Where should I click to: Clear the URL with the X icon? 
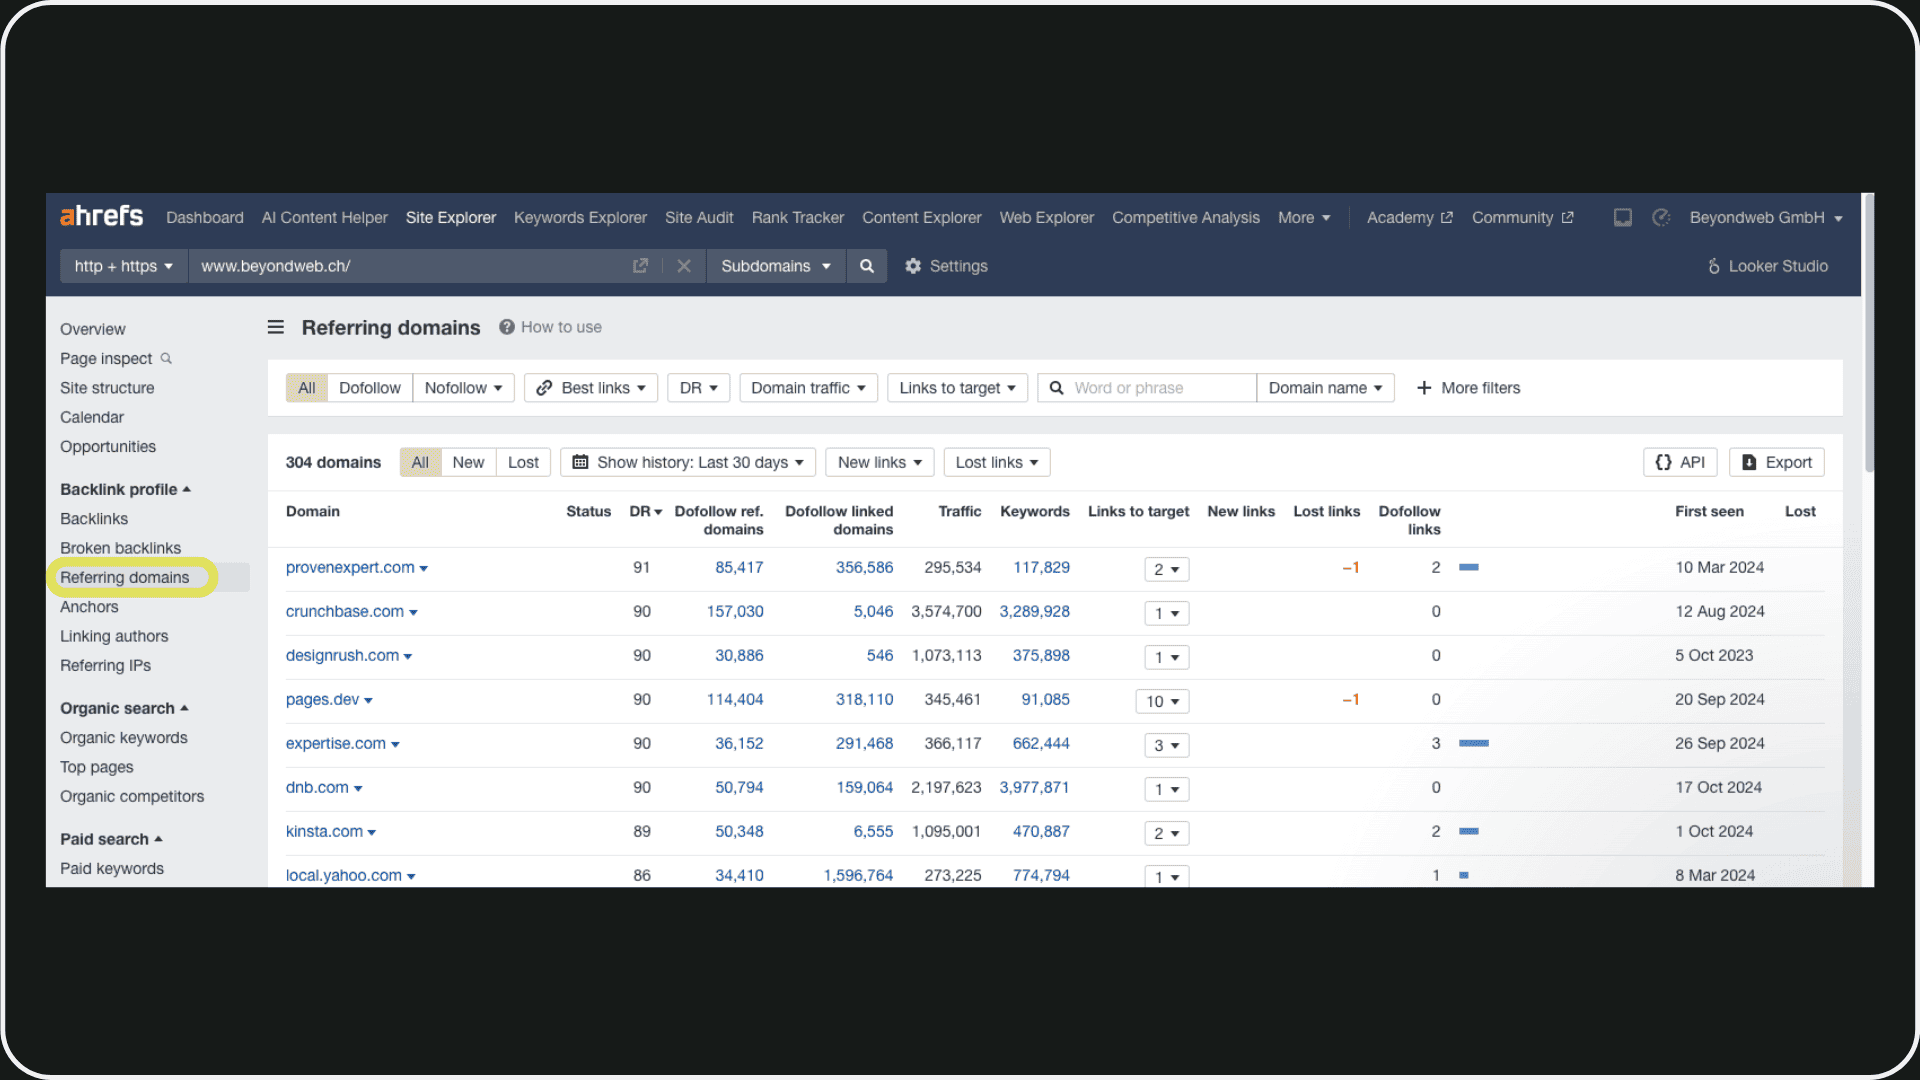point(684,266)
